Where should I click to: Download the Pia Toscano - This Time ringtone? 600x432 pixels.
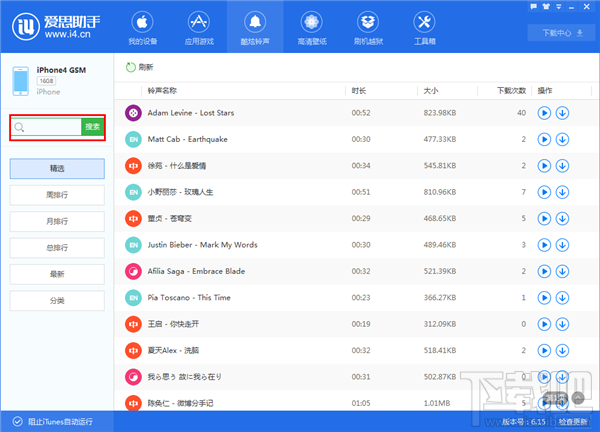562,297
